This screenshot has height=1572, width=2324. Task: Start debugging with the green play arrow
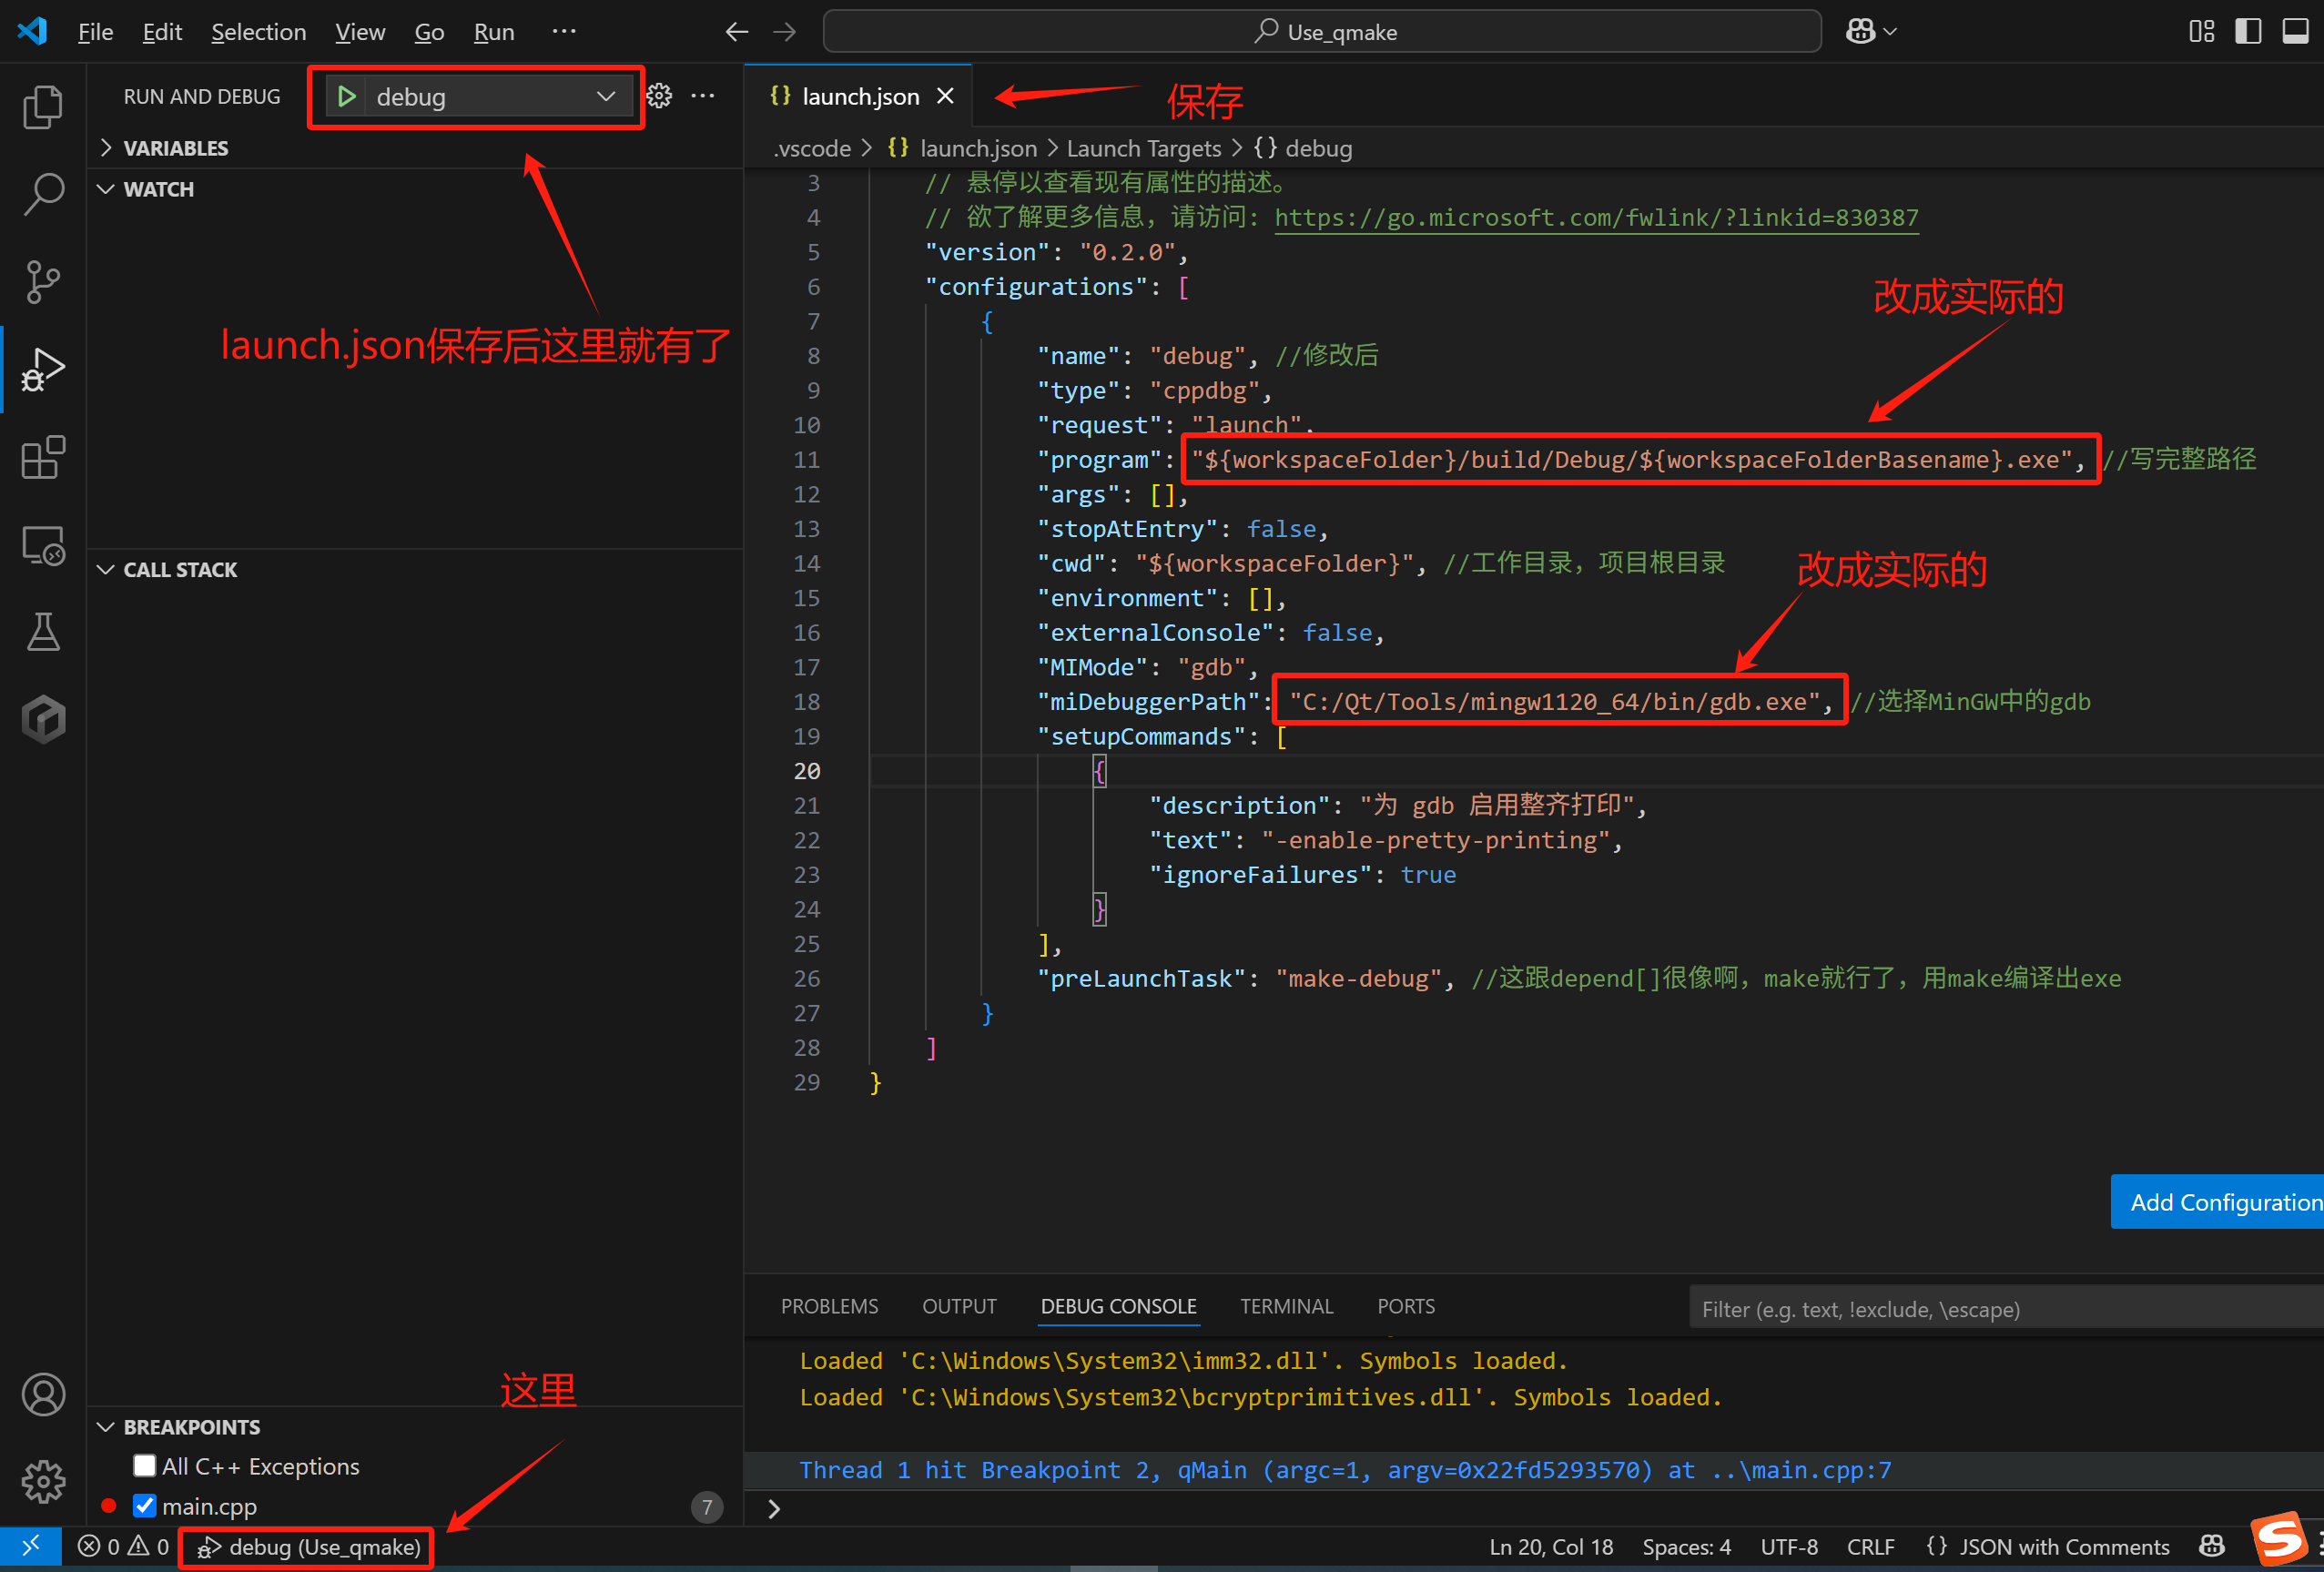tap(347, 96)
